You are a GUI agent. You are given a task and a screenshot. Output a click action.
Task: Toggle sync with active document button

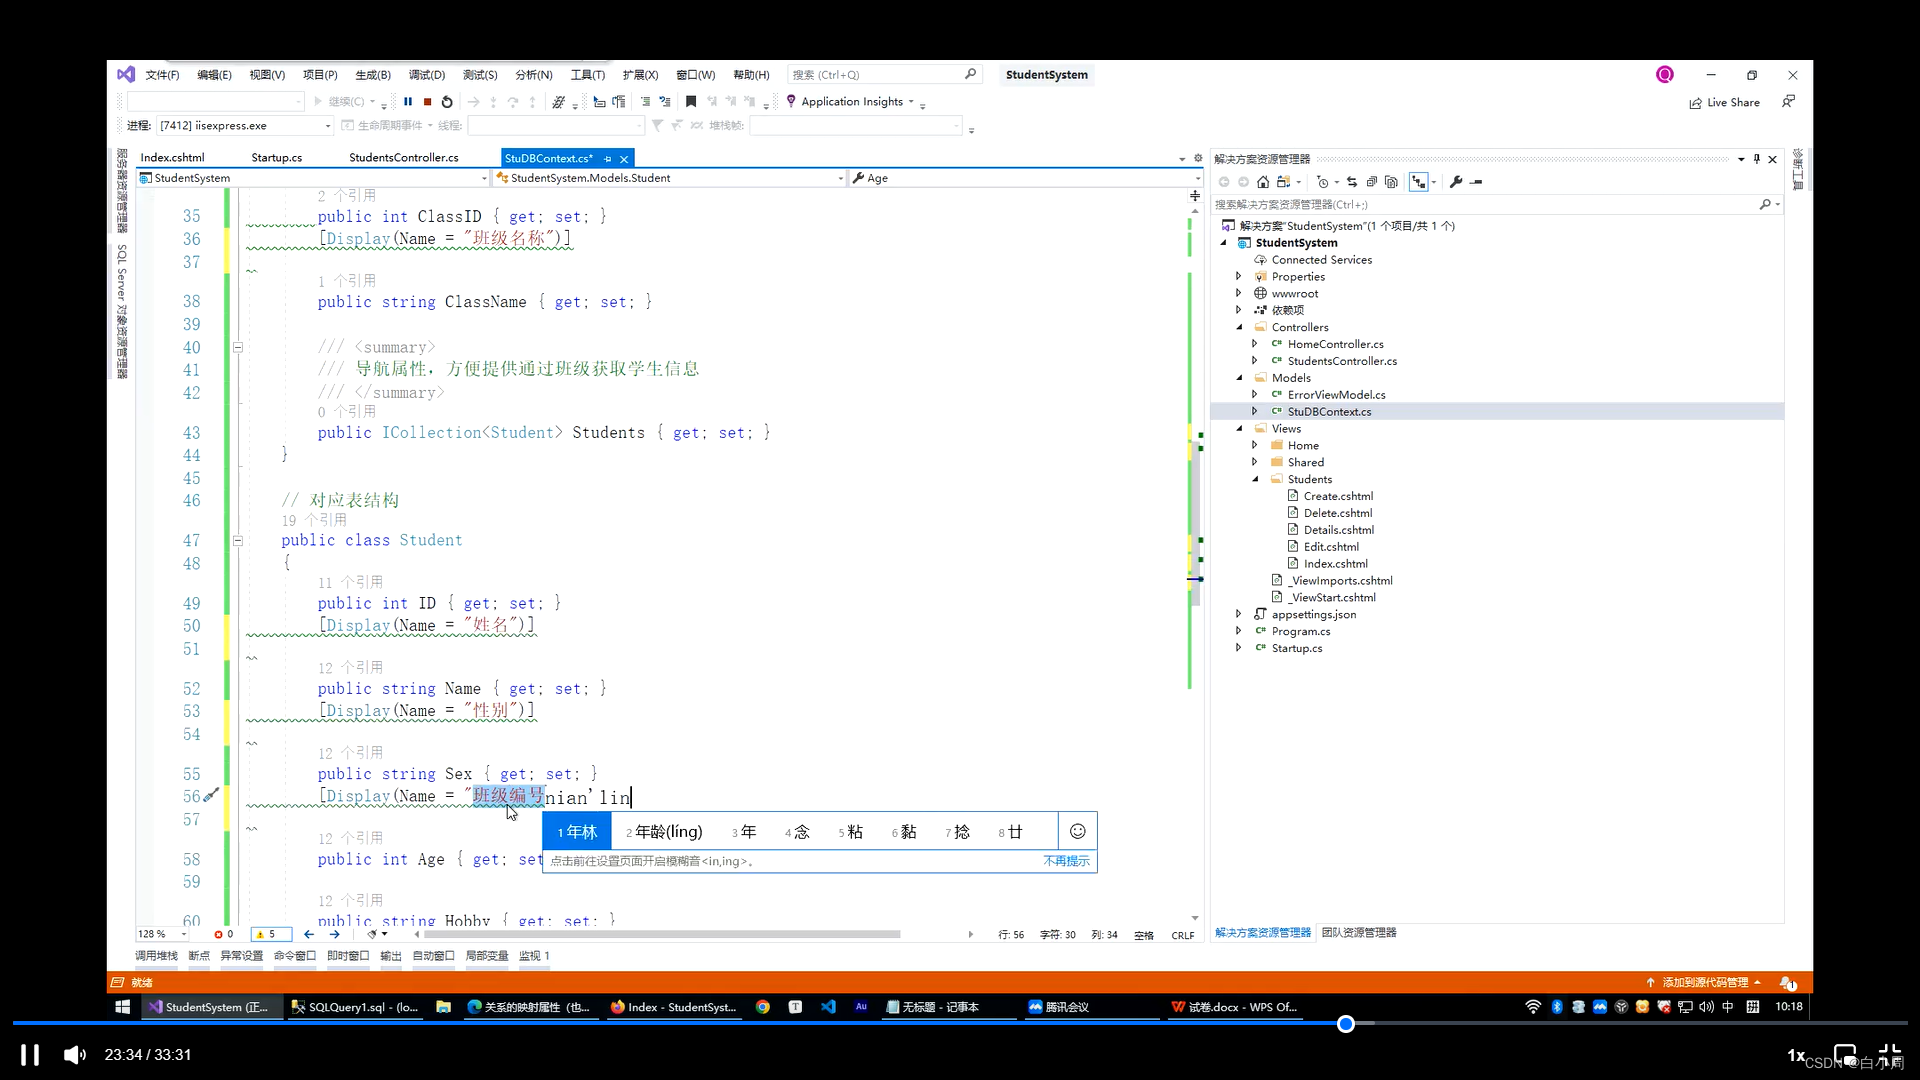pyautogui.click(x=1352, y=182)
